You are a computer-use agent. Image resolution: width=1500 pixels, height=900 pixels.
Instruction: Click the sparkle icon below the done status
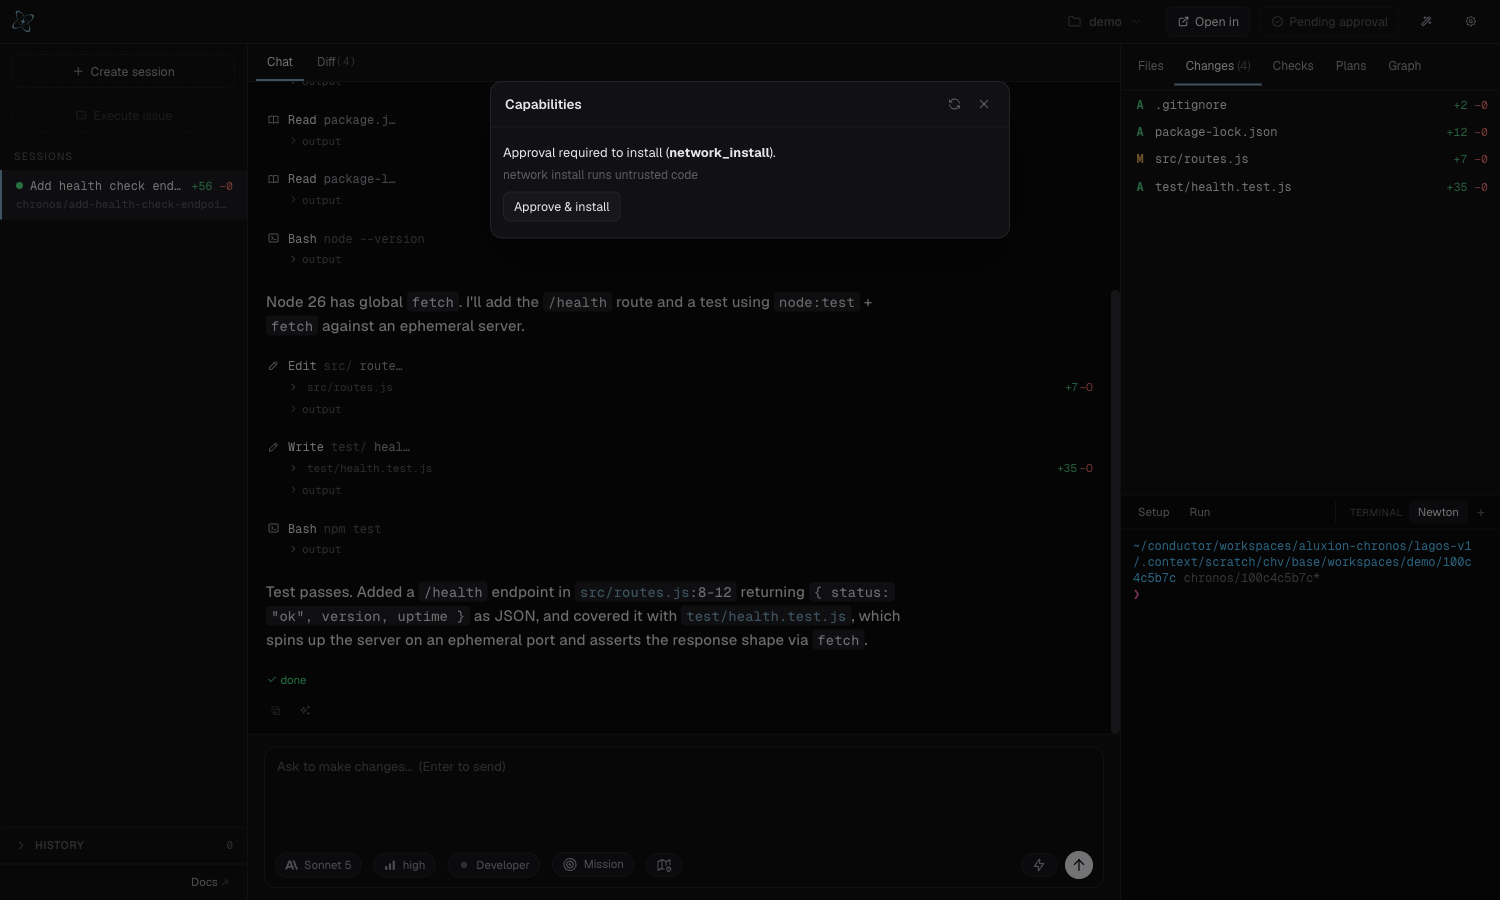pos(305,711)
